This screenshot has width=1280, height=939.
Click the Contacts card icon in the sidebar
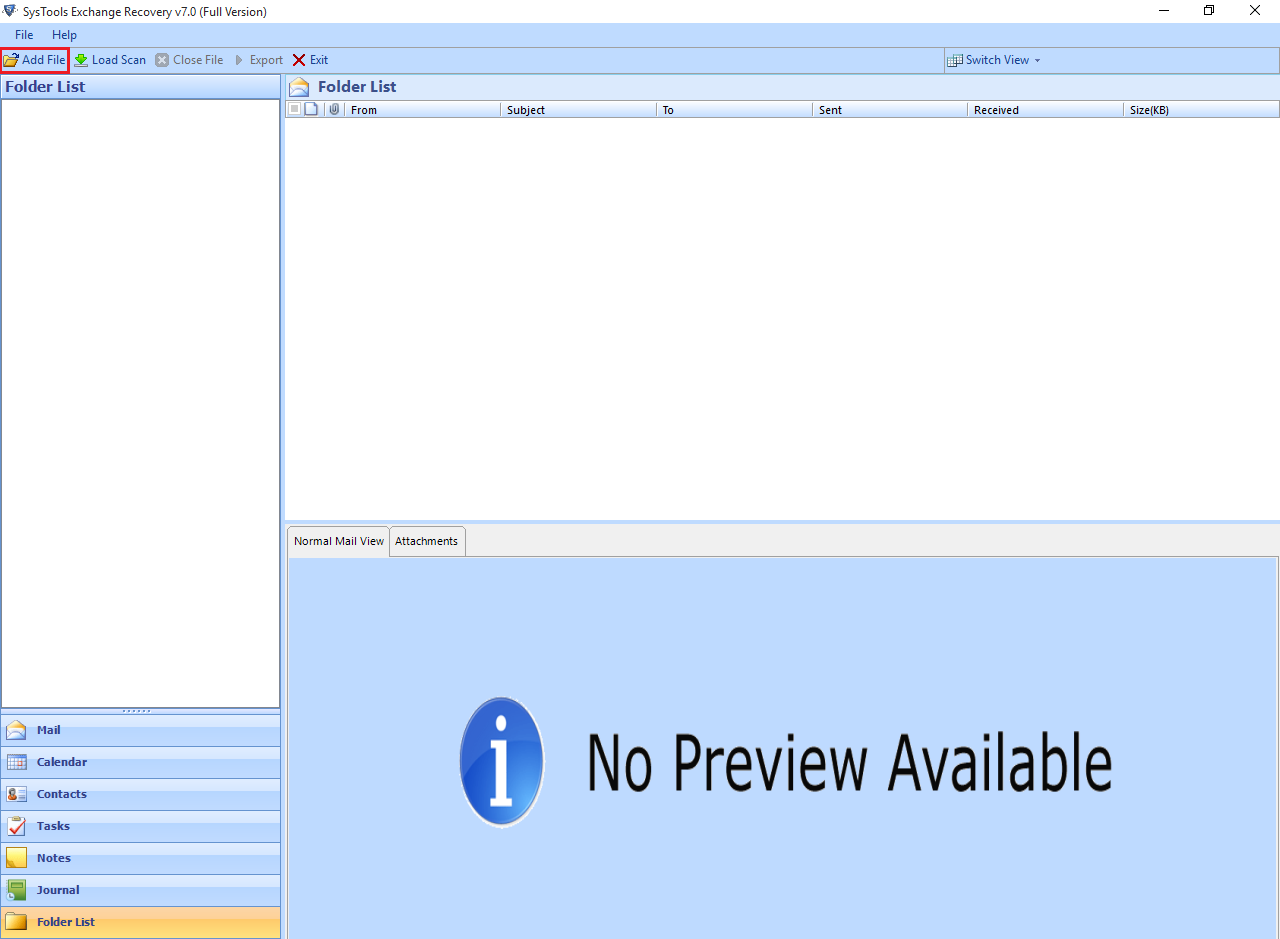click(16, 794)
